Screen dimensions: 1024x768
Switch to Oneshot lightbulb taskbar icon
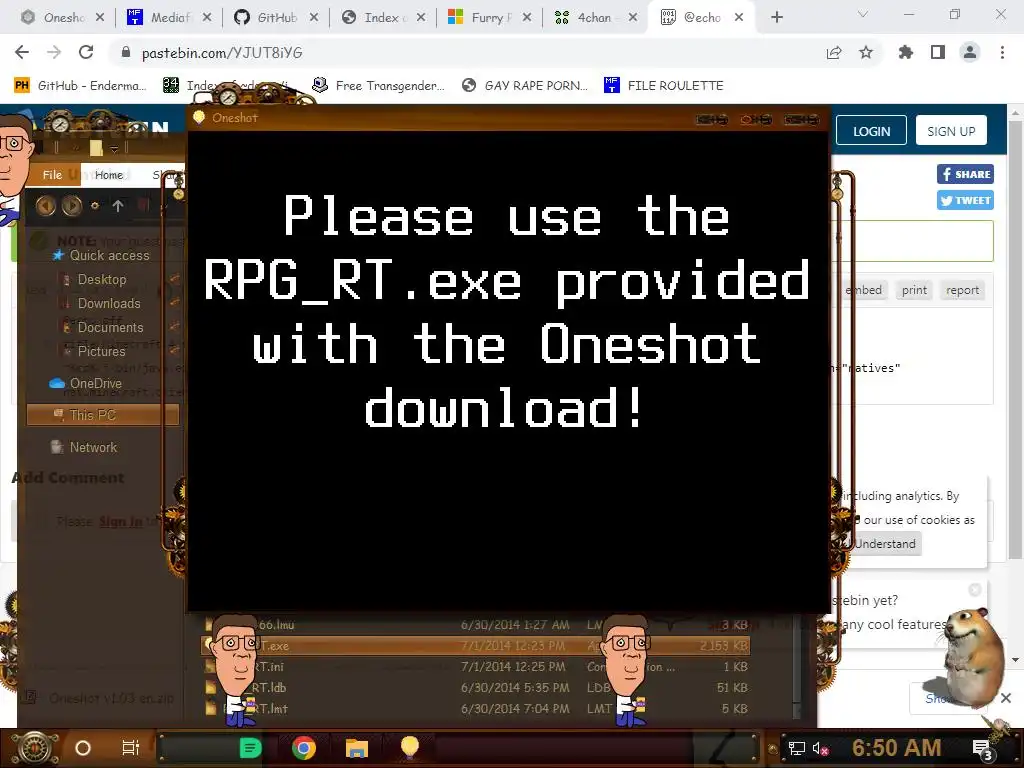point(409,747)
